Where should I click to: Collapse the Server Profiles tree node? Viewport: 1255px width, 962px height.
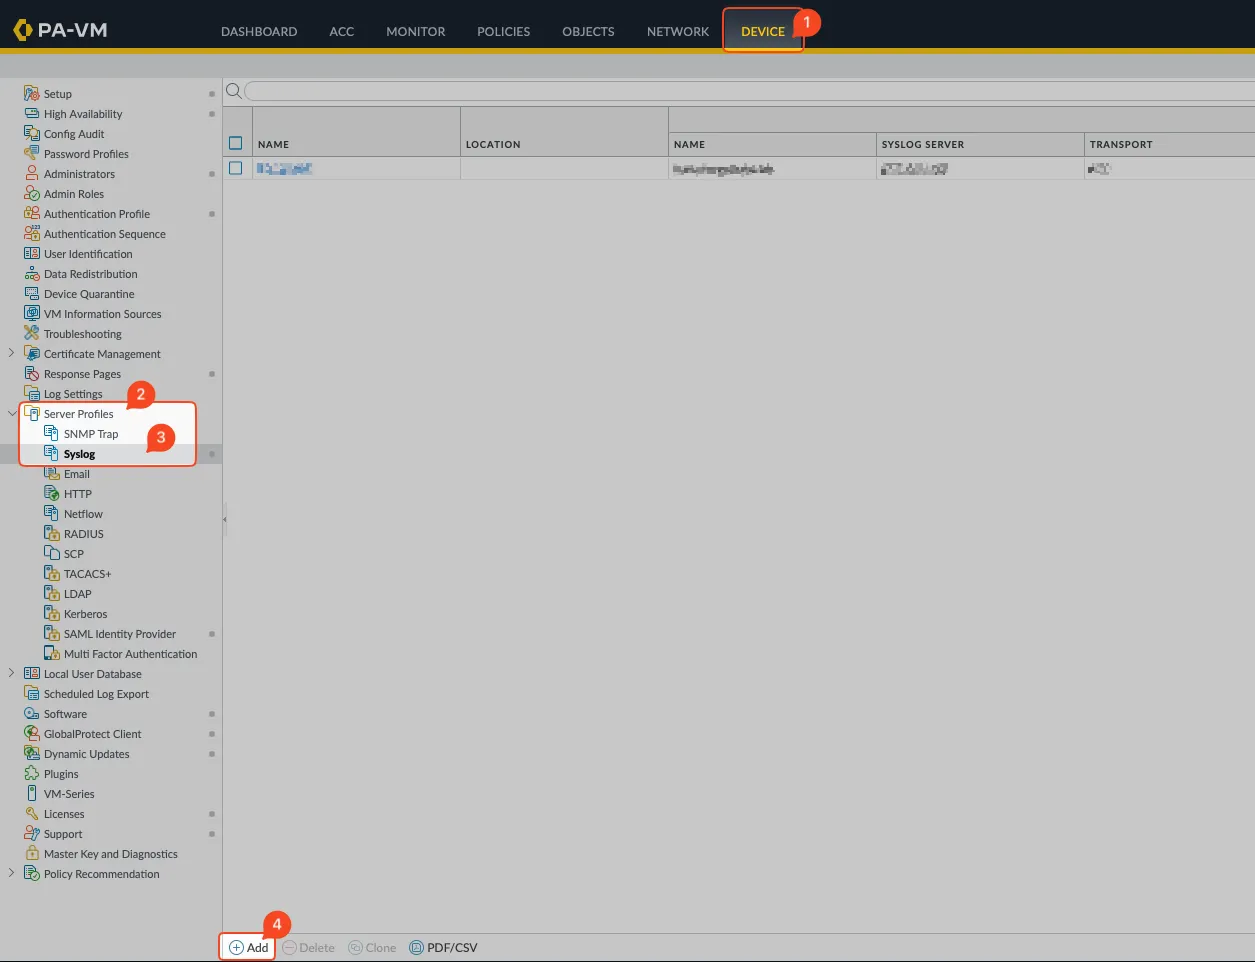[11, 413]
